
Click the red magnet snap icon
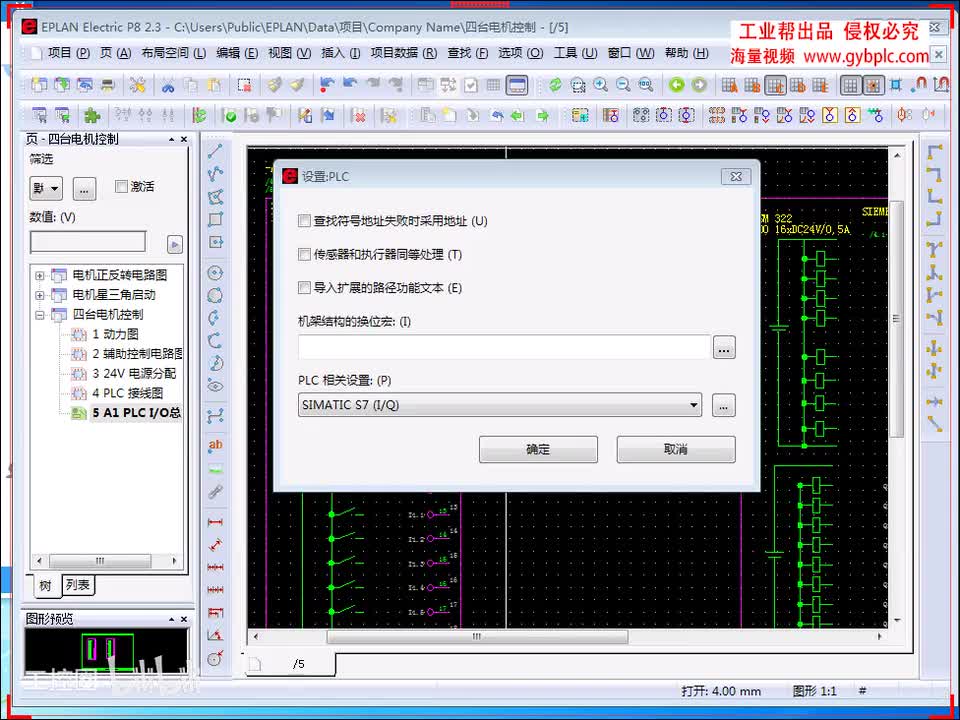tap(918, 85)
